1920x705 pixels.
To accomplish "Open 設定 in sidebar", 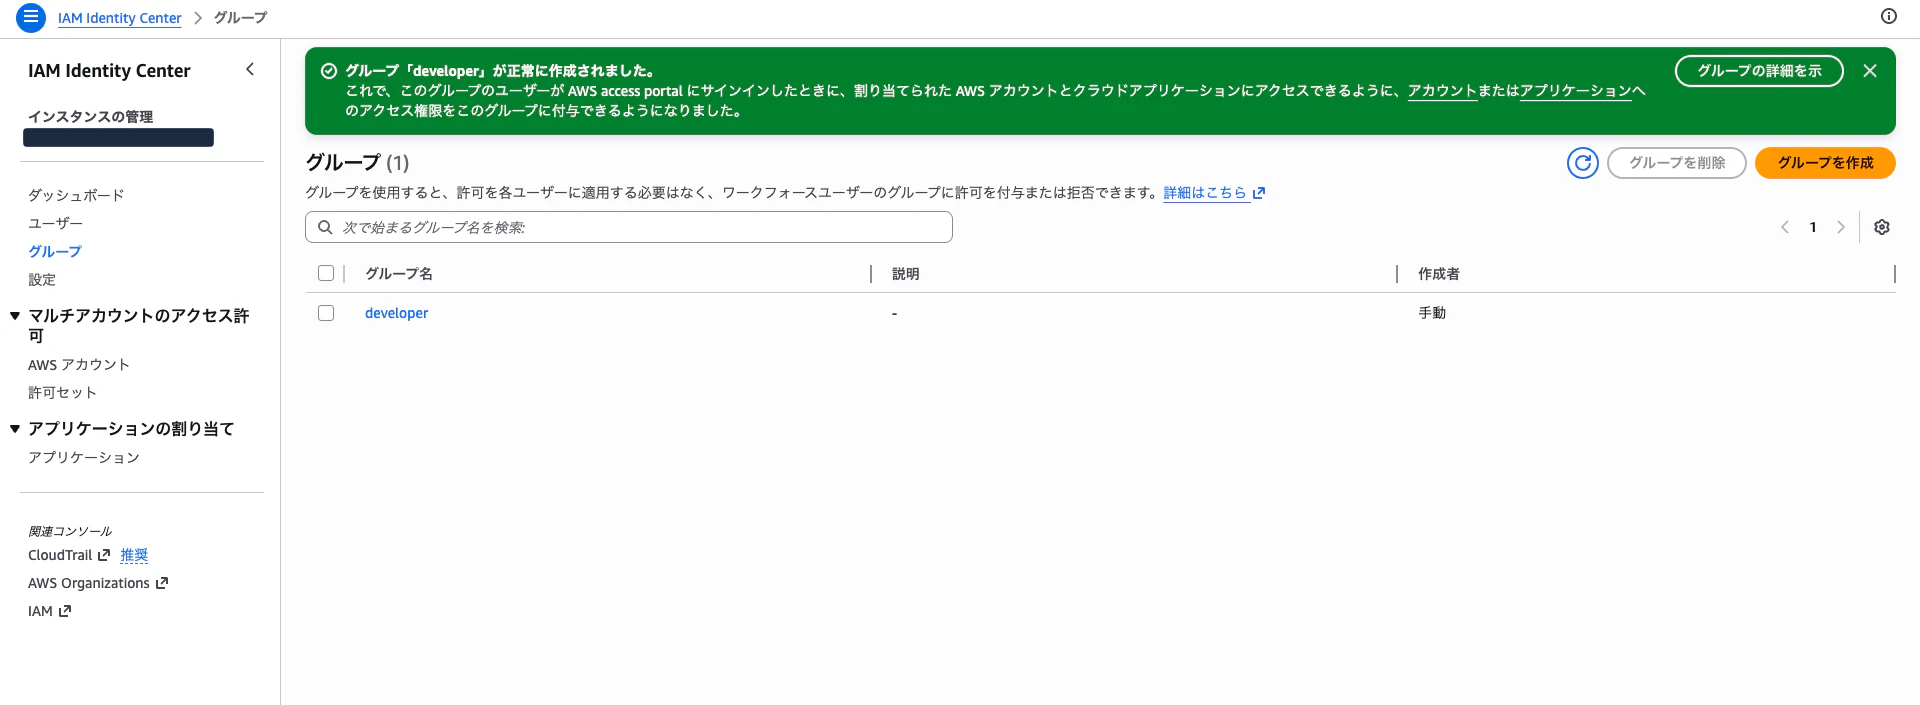I will point(42,279).
